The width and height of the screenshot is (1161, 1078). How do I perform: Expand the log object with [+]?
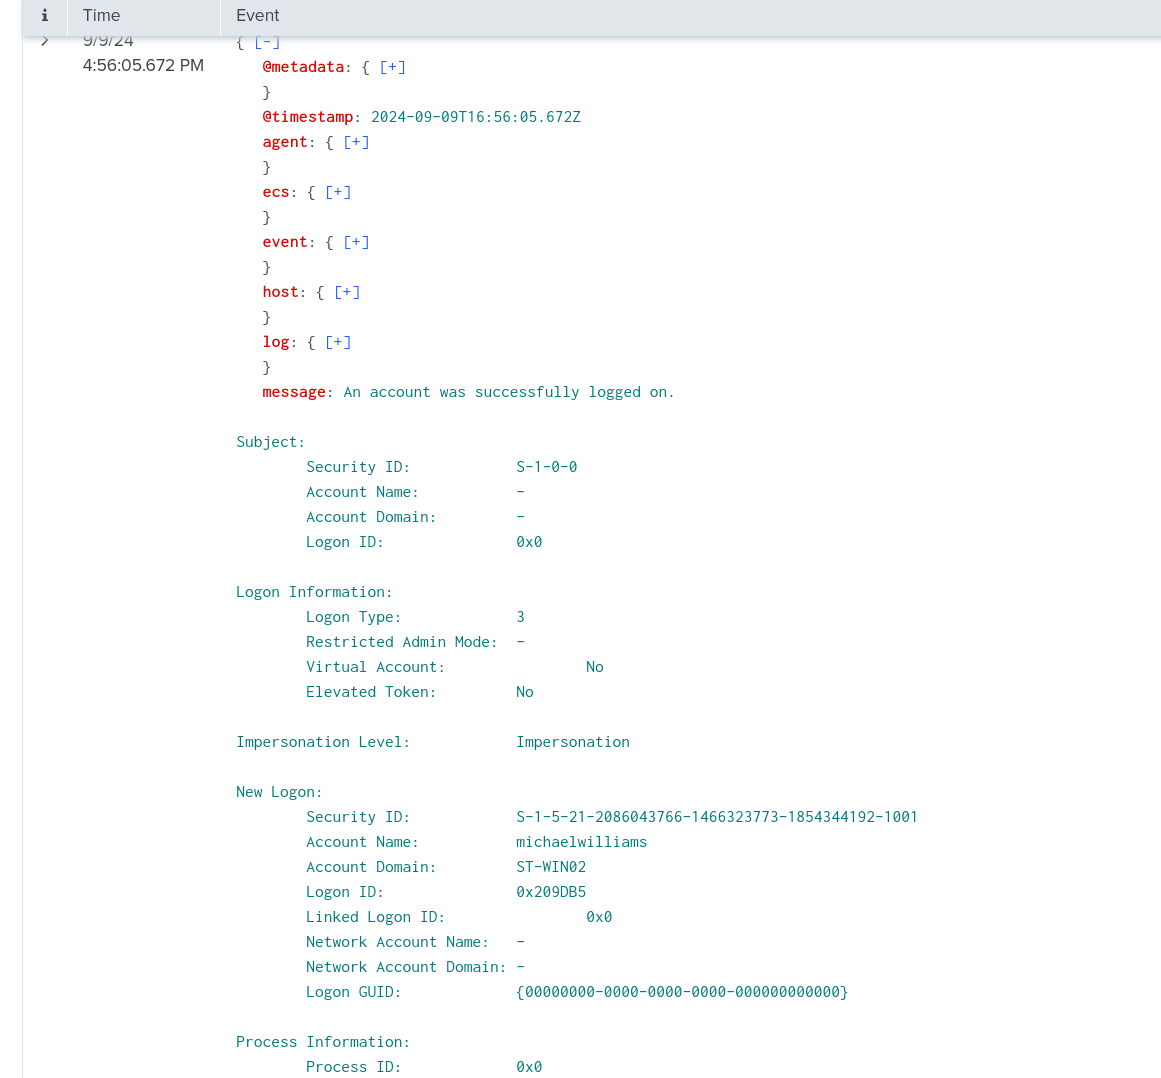[x=338, y=342]
